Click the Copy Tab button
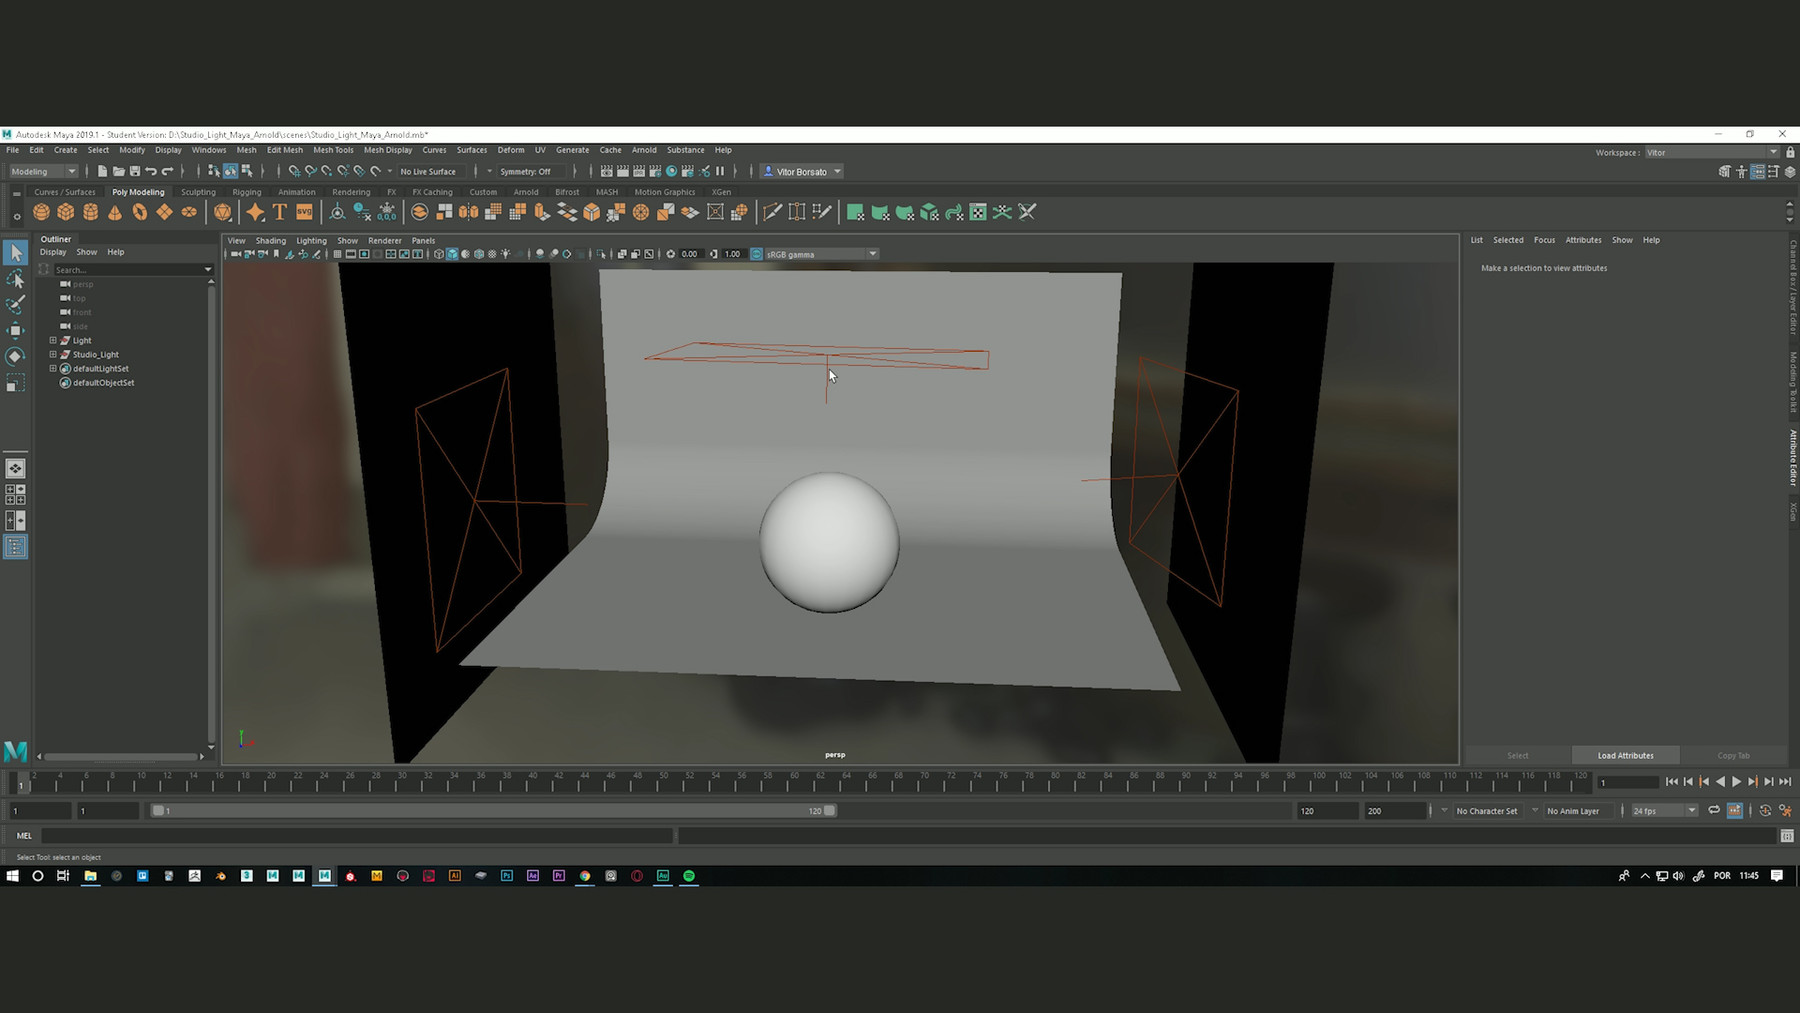This screenshot has width=1800, height=1013. pyautogui.click(x=1733, y=755)
